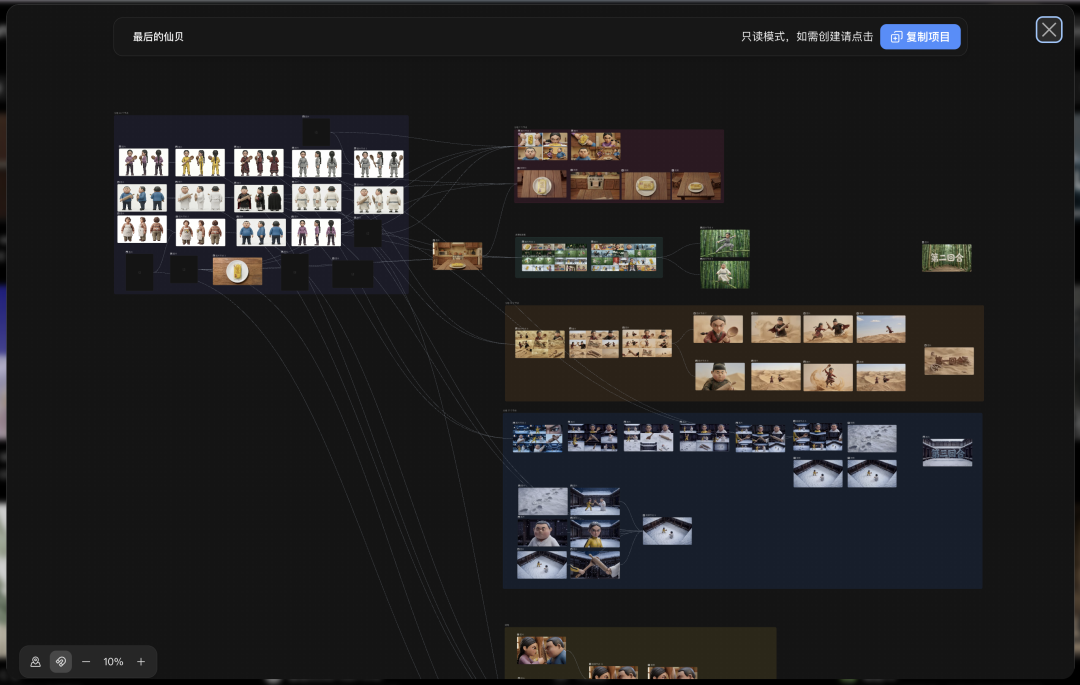Click the 复制项目 button
The image size is (1080, 685).
pos(920,37)
